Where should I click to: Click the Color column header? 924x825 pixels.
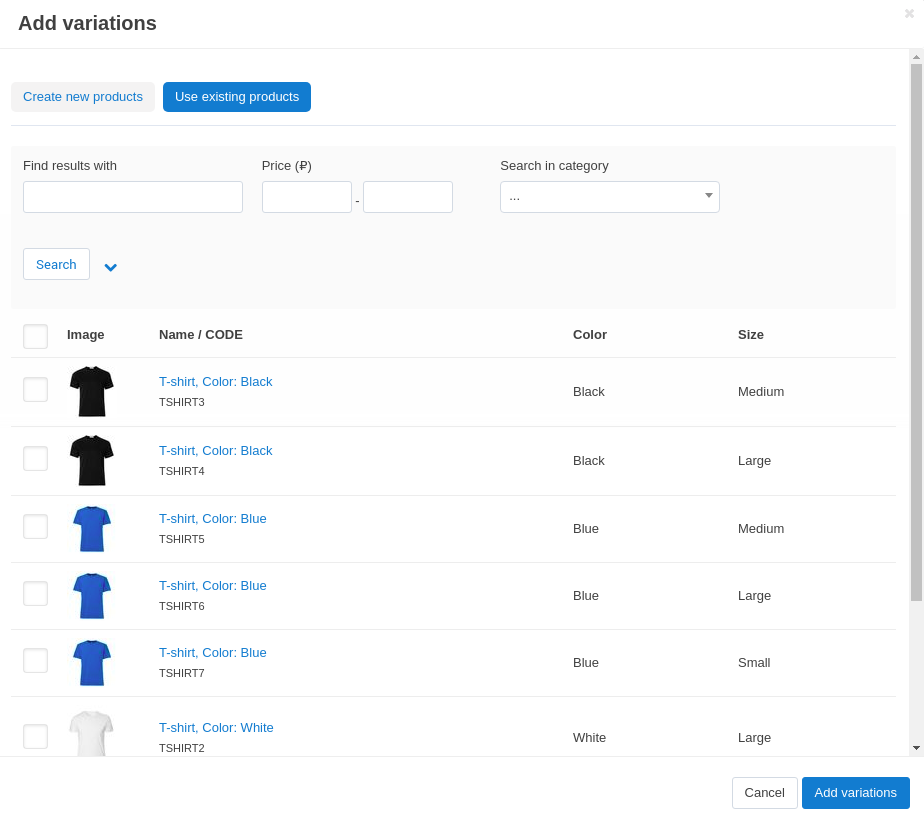(590, 335)
